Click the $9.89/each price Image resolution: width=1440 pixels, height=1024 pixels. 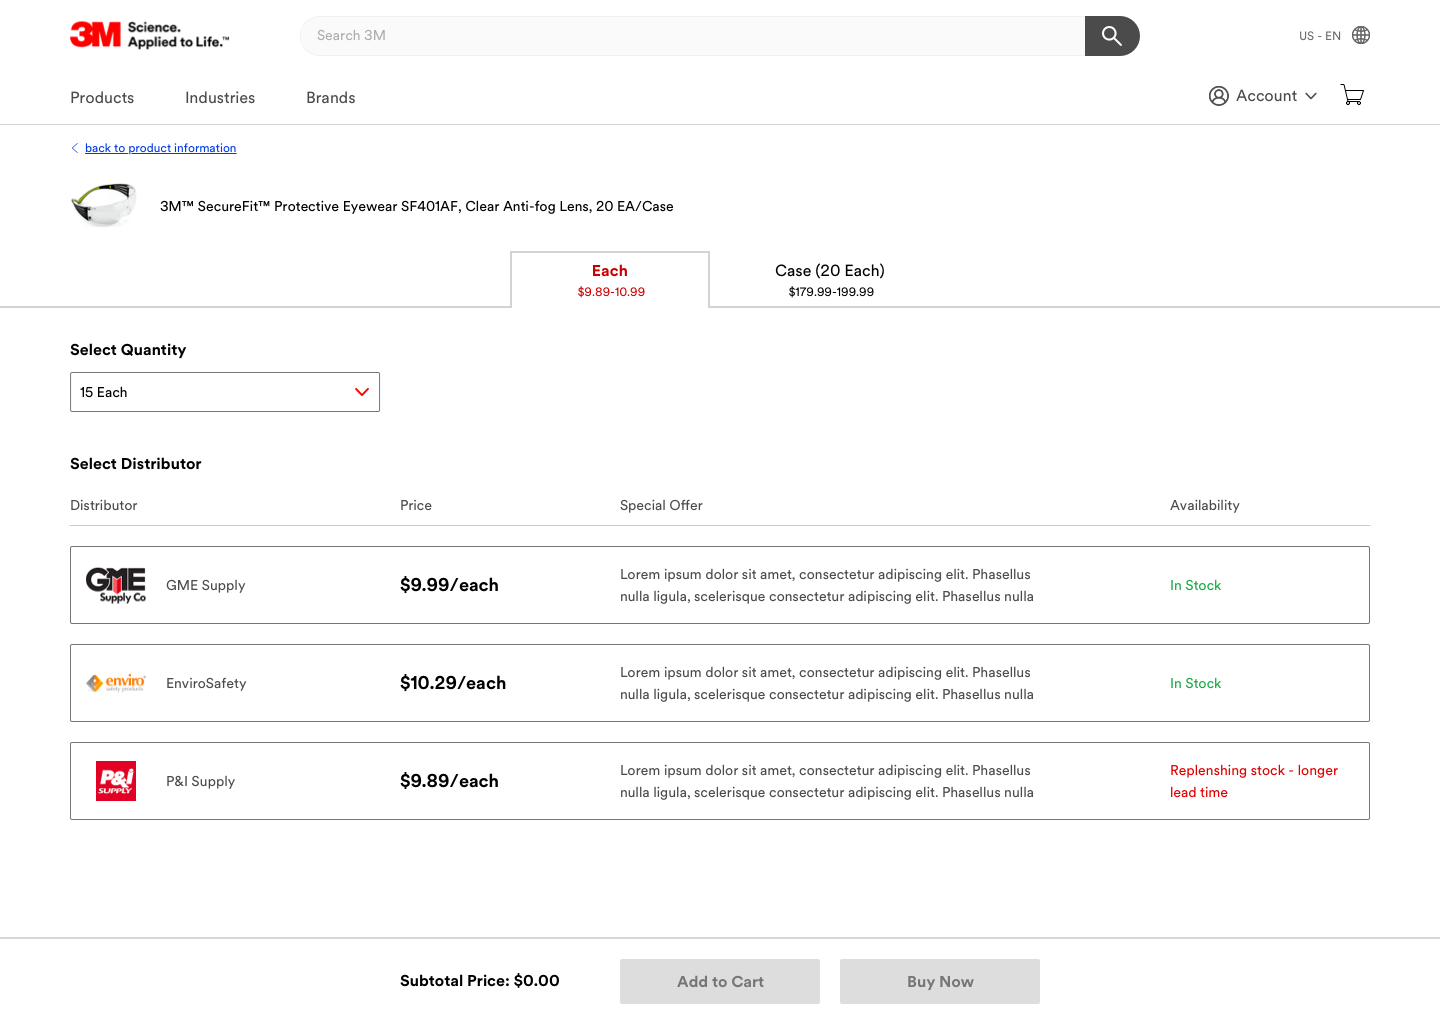click(449, 781)
